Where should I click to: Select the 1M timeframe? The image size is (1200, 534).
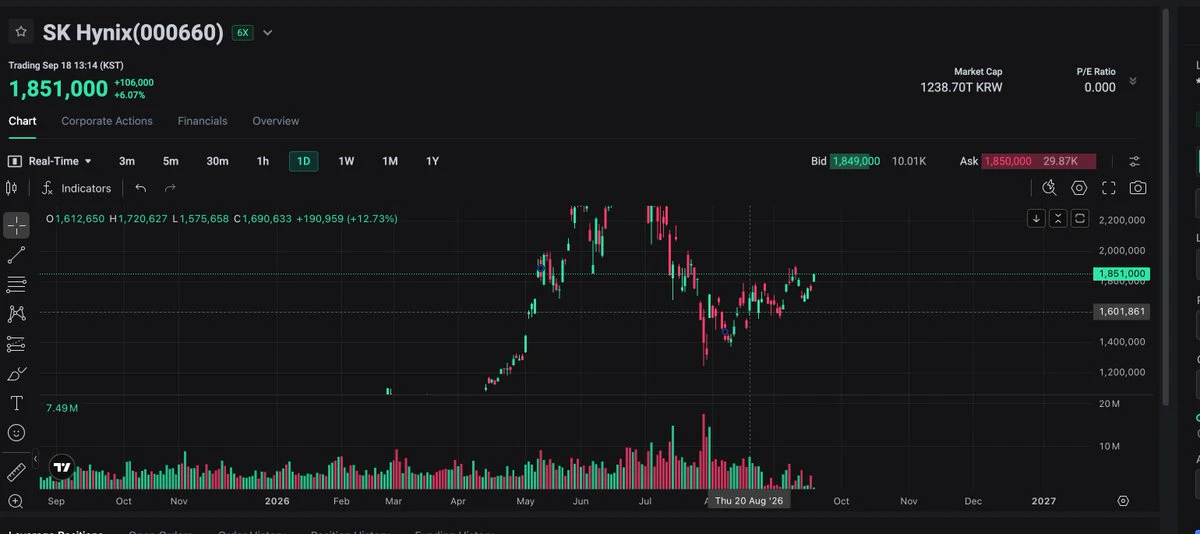click(x=390, y=161)
